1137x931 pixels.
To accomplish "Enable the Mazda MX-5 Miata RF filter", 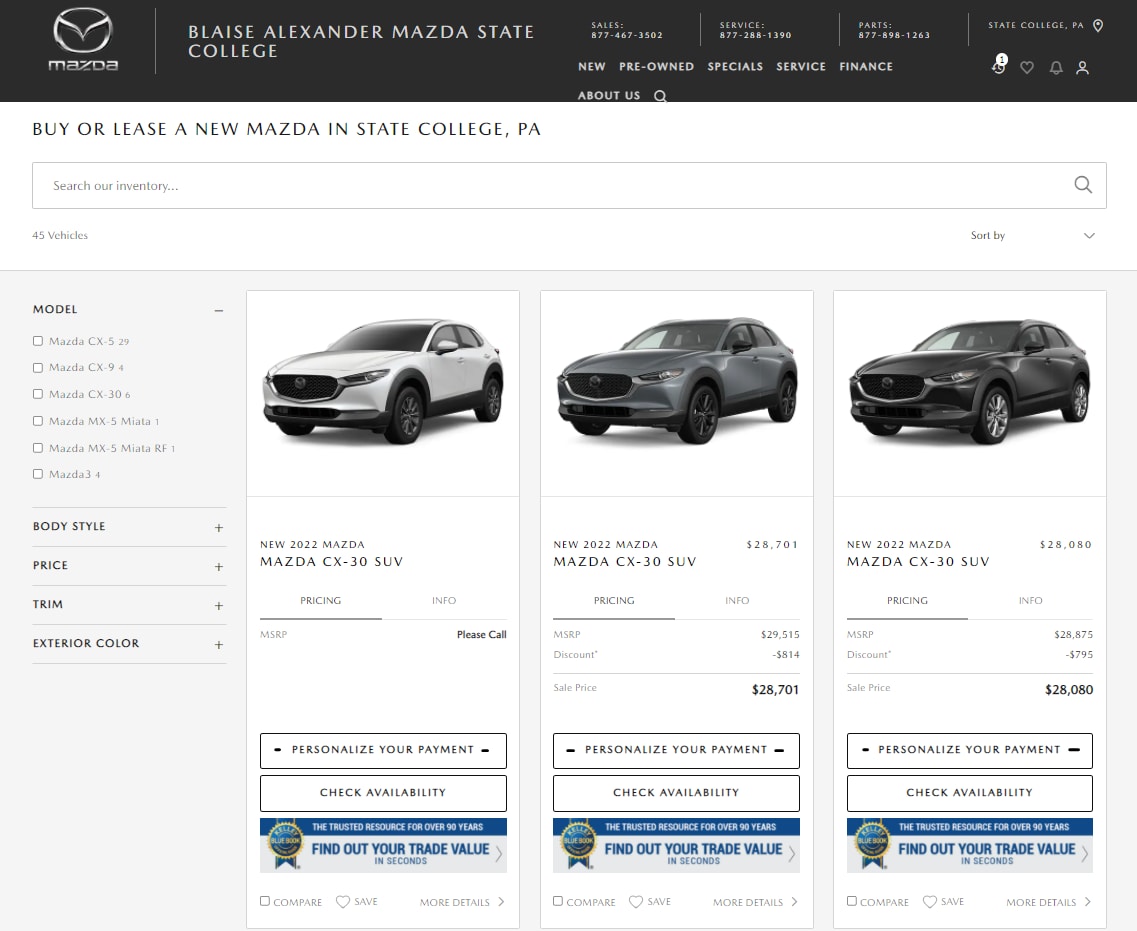I will point(38,448).
